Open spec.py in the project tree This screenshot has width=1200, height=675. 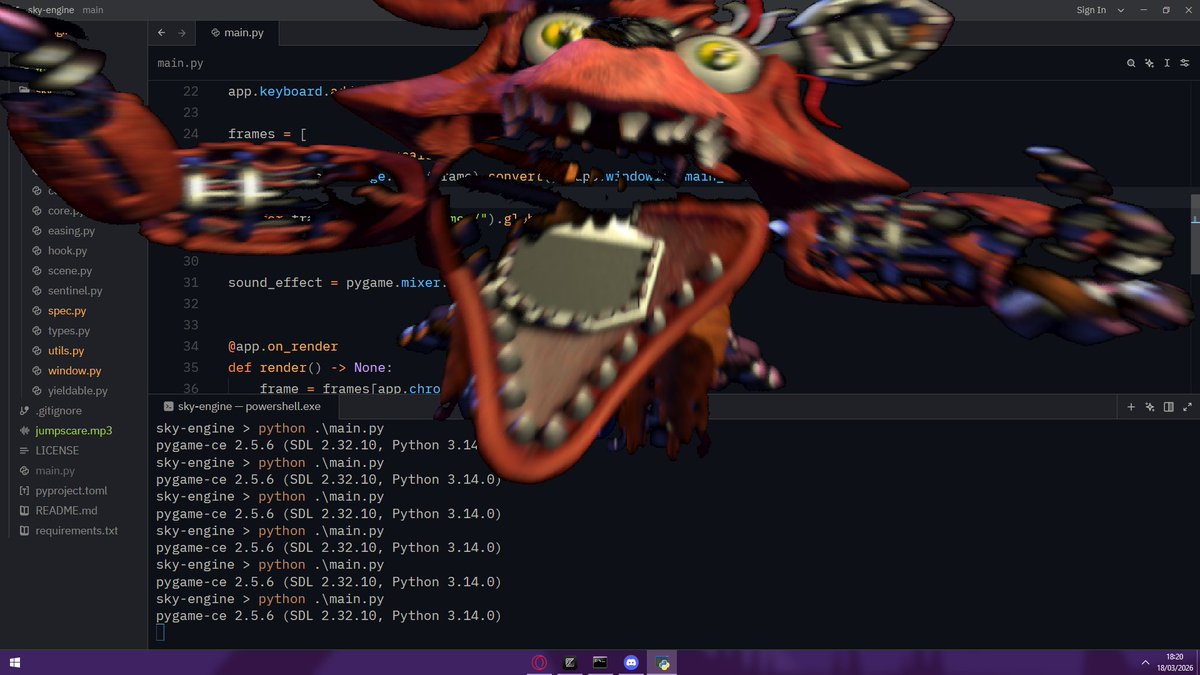click(68, 311)
